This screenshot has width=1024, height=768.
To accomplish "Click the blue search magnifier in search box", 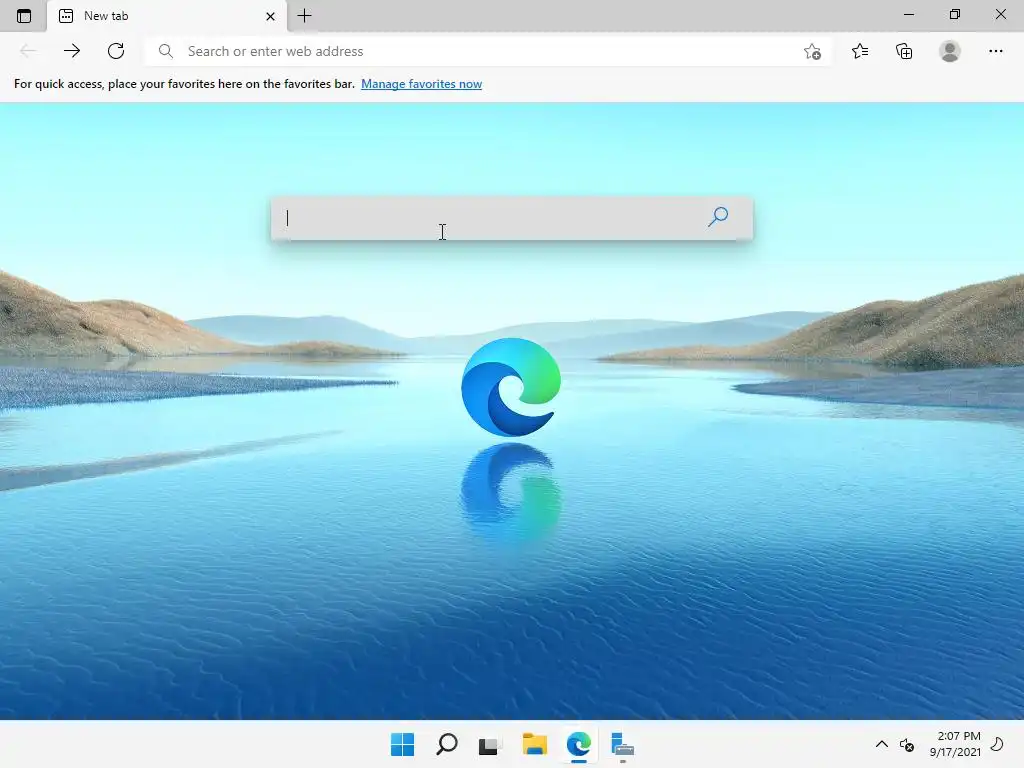I will (718, 217).
